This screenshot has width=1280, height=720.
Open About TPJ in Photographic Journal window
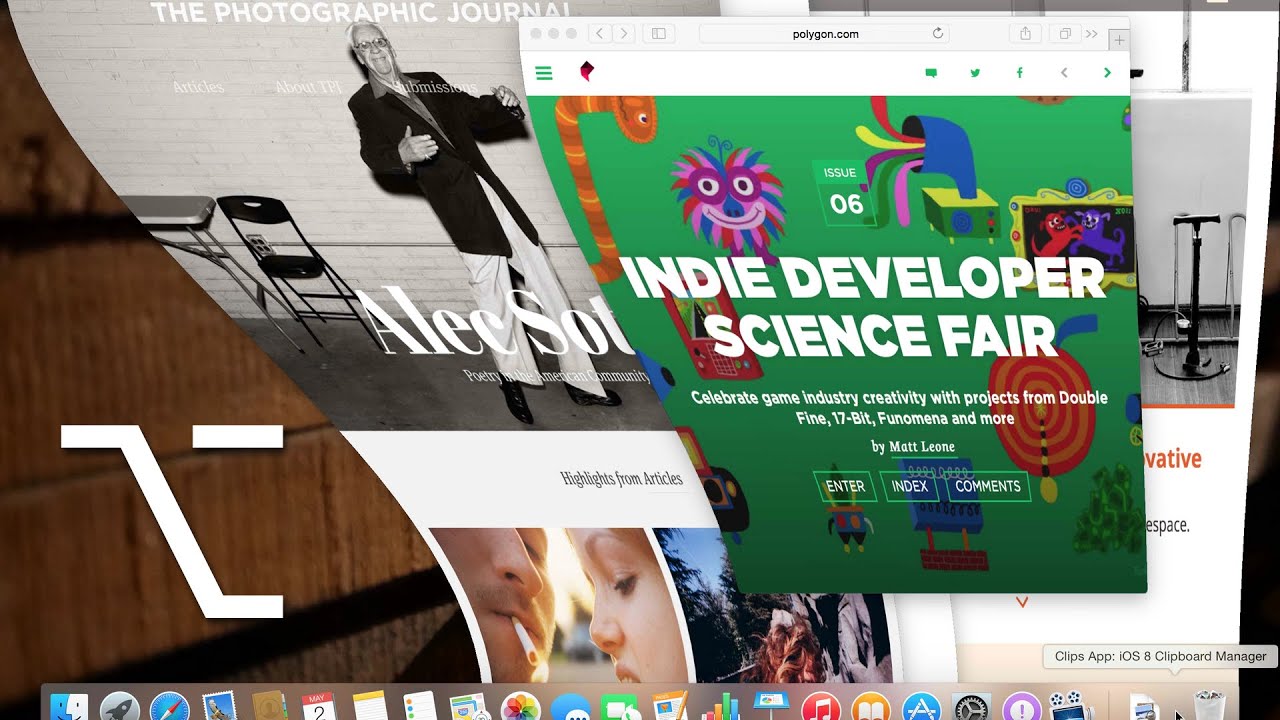pos(309,87)
